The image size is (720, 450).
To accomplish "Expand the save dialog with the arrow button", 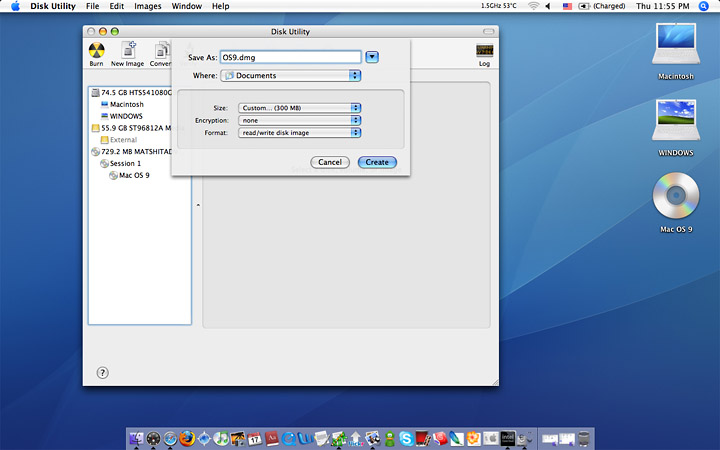I will [x=372, y=58].
